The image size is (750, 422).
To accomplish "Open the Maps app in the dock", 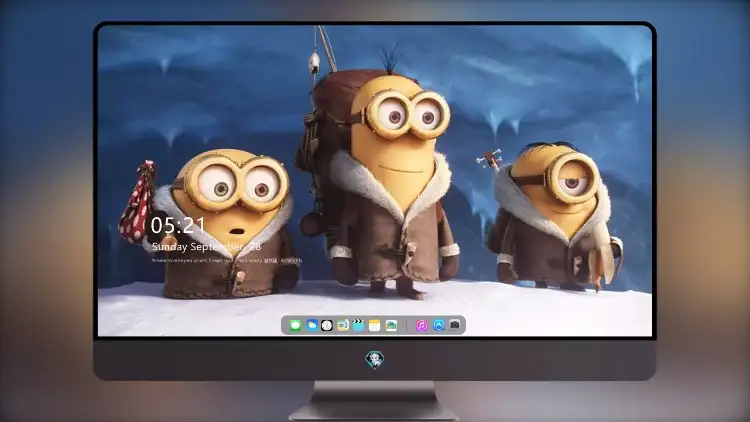I will 391,325.
